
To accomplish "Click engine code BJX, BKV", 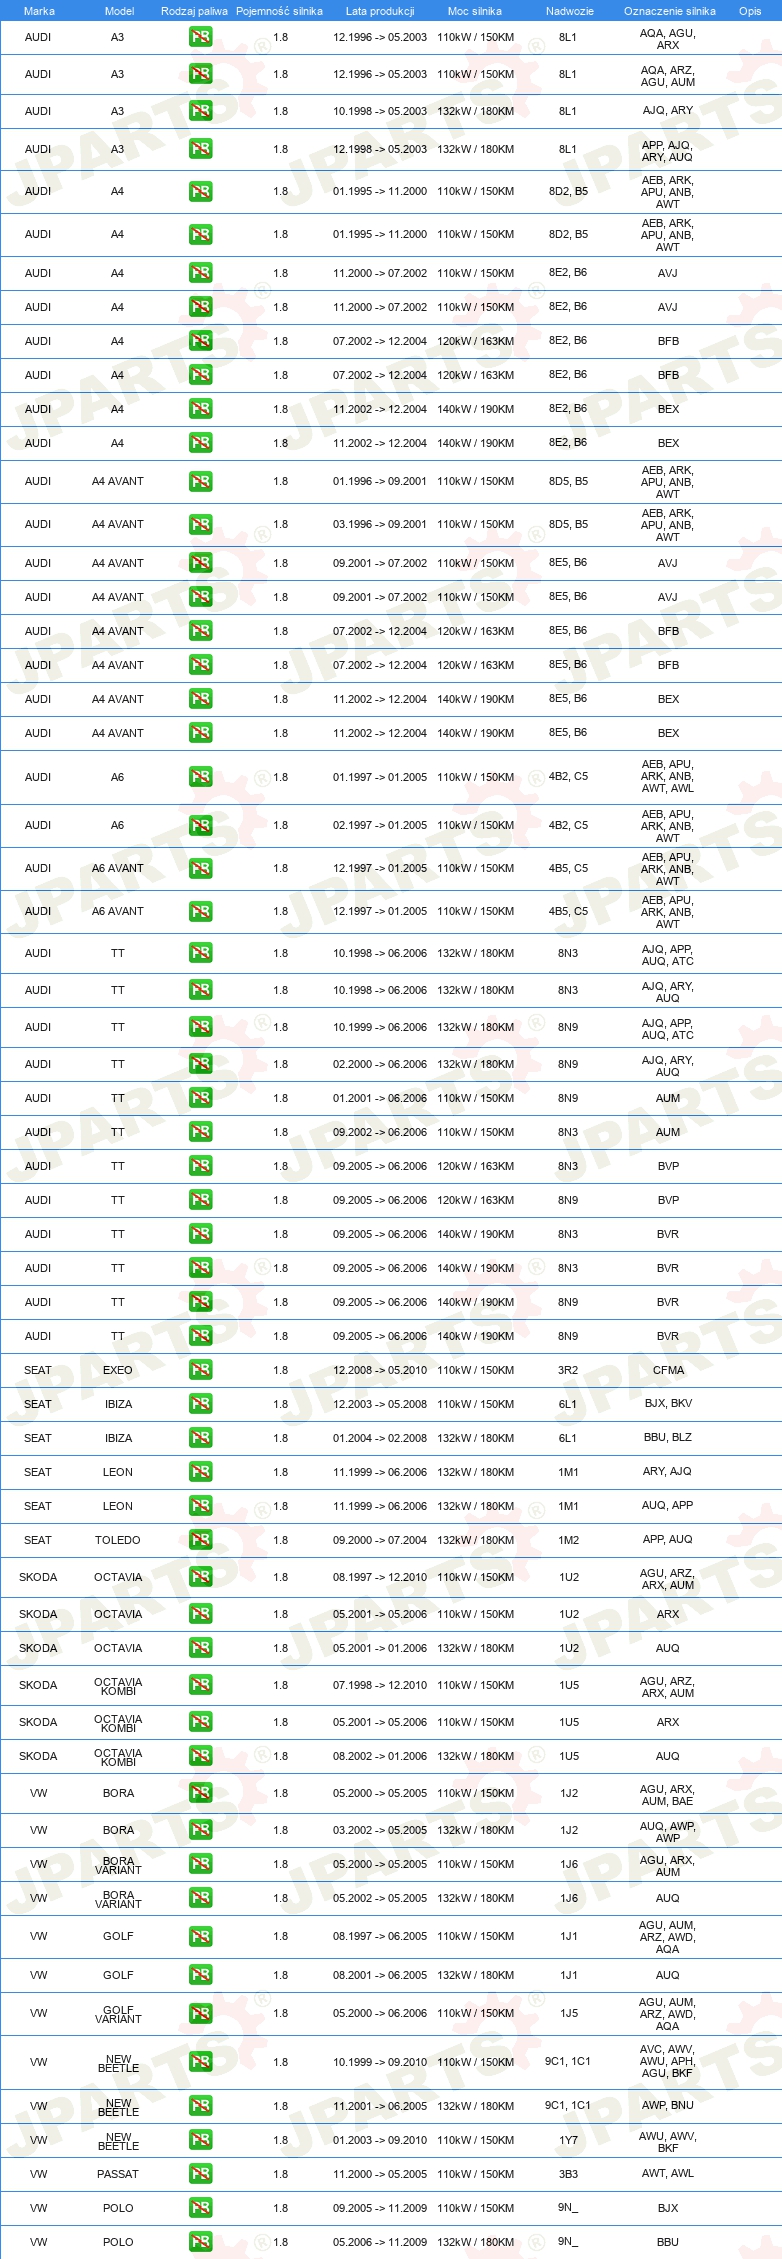I will click(x=668, y=1404).
